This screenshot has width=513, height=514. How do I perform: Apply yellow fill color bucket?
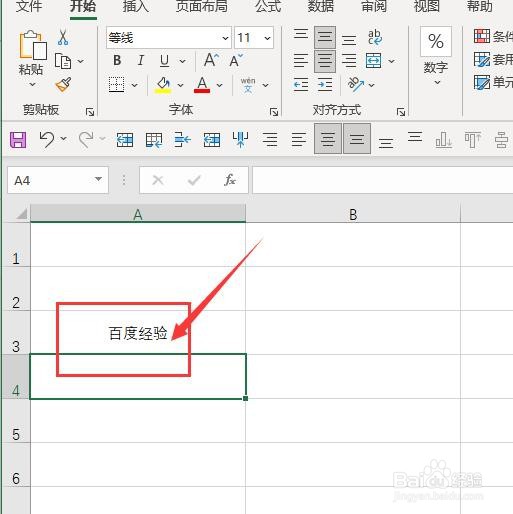tap(163, 85)
